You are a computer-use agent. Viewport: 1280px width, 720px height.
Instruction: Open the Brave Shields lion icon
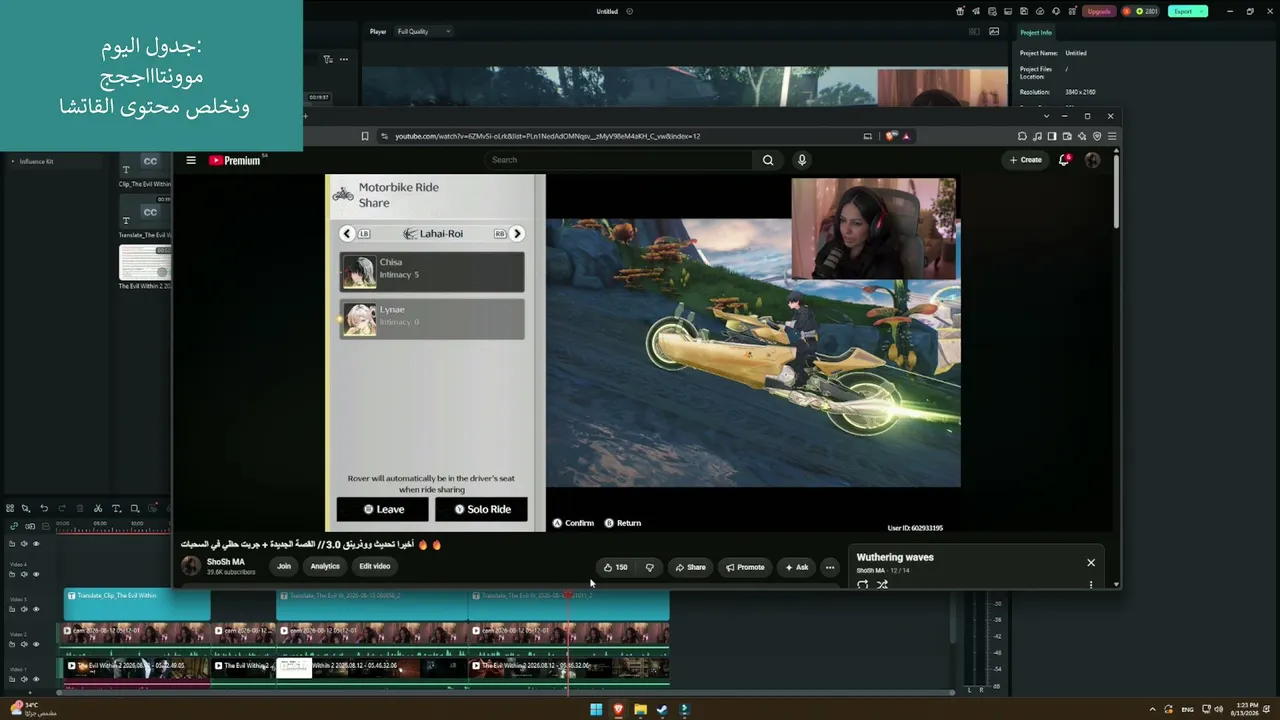click(889, 136)
